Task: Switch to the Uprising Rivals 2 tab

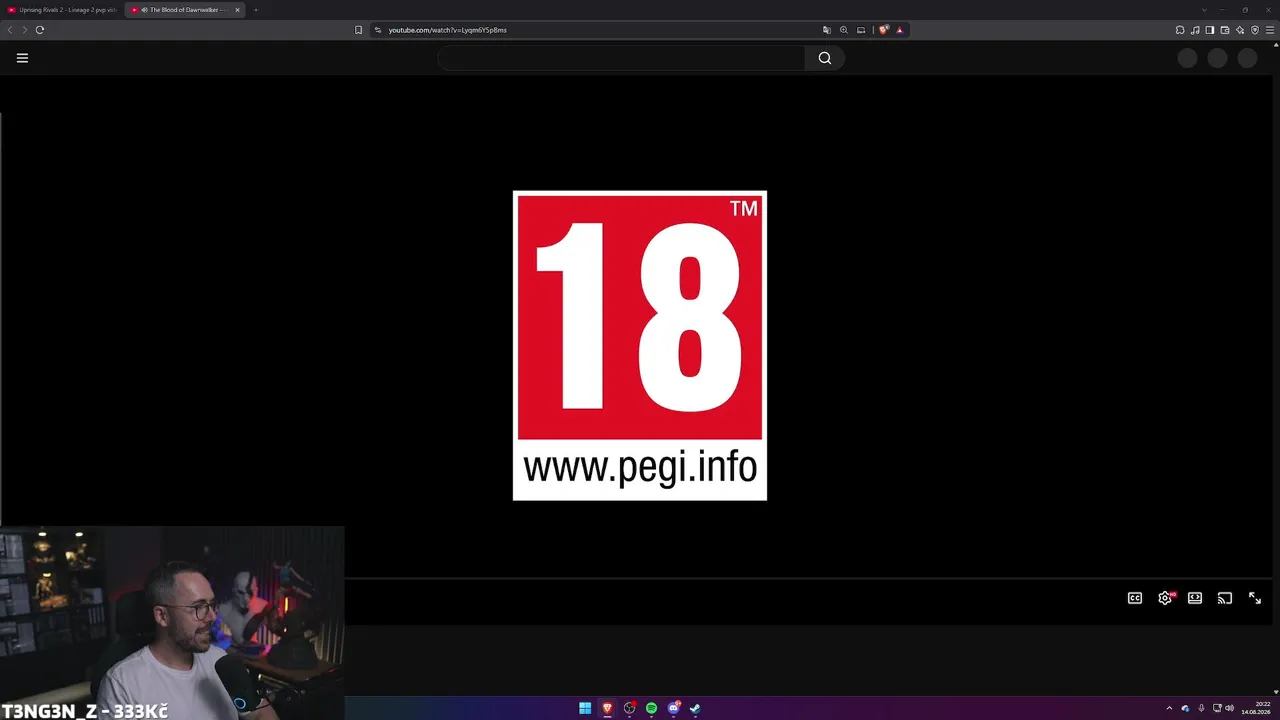Action: click(63, 10)
